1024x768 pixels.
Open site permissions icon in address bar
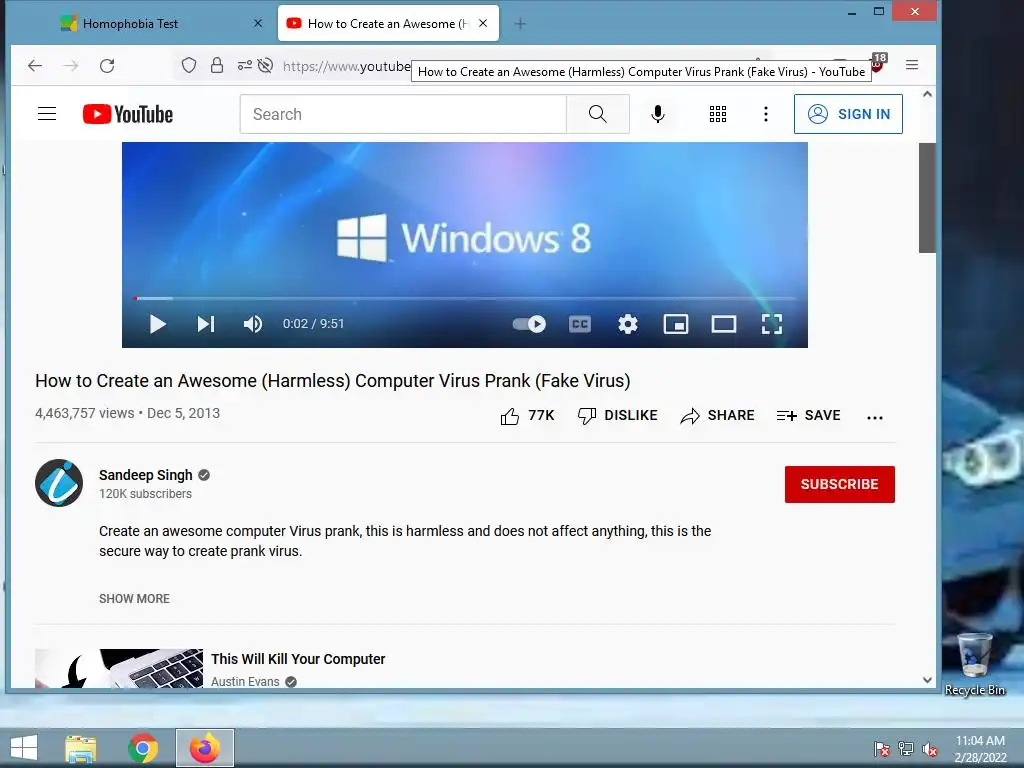(x=245, y=65)
